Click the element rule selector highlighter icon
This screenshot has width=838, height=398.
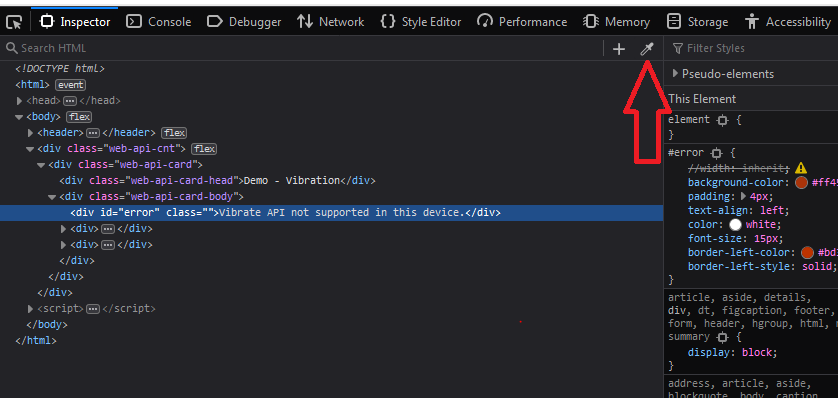722,121
